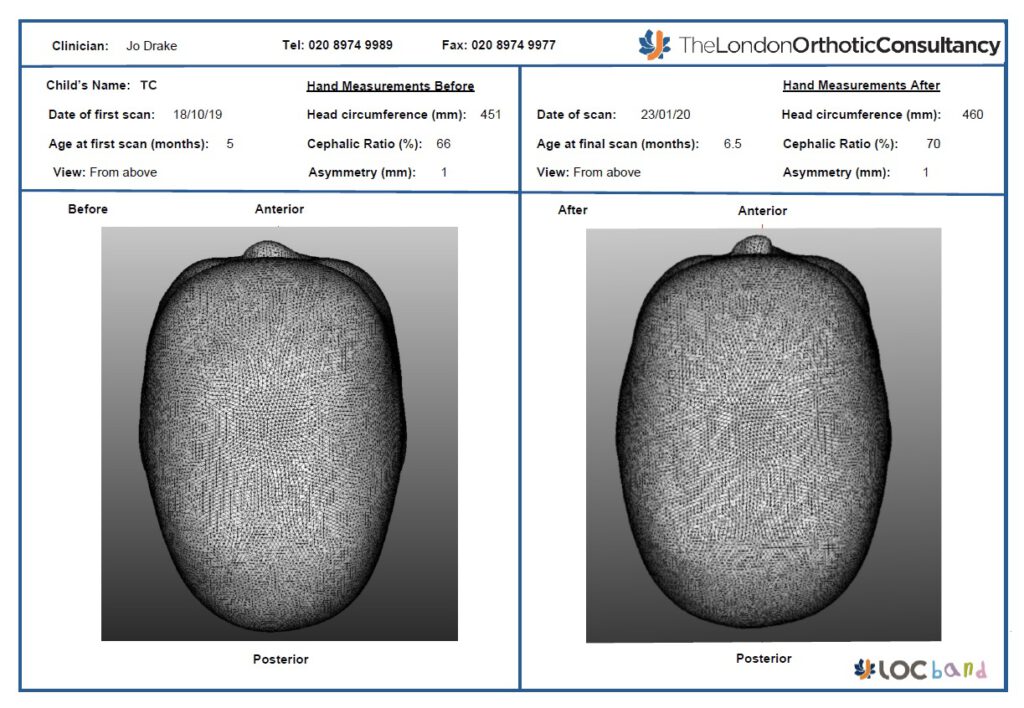Image resolution: width=1024 pixels, height=708 pixels.
Task: Click after head circumference value 460
Action: pos(972,114)
